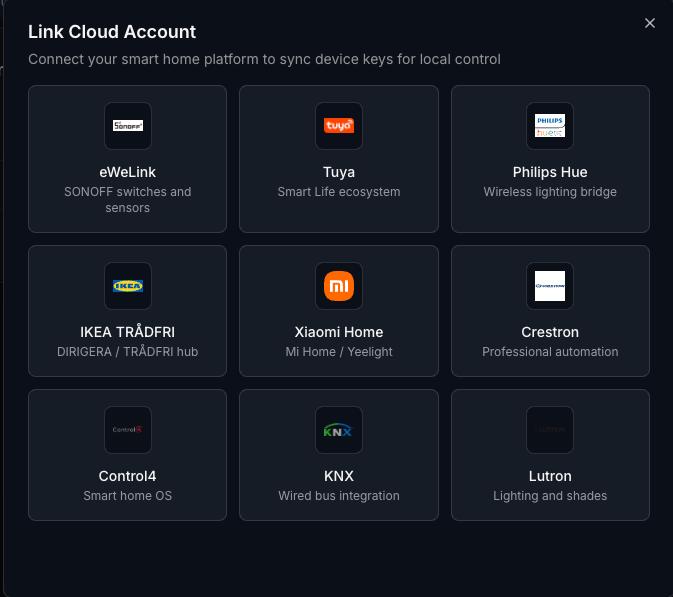Click the Xiaomi Mi logo icon
Screen dimensions: 673x597
point(339,286)
